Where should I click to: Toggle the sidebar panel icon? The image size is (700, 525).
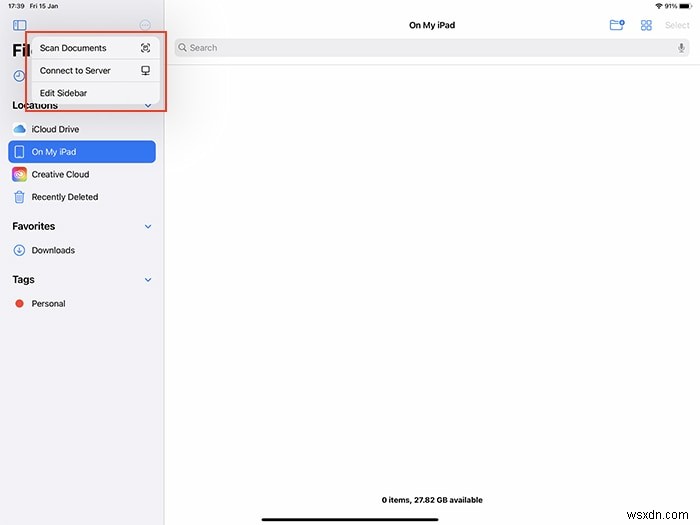[20, 25]
